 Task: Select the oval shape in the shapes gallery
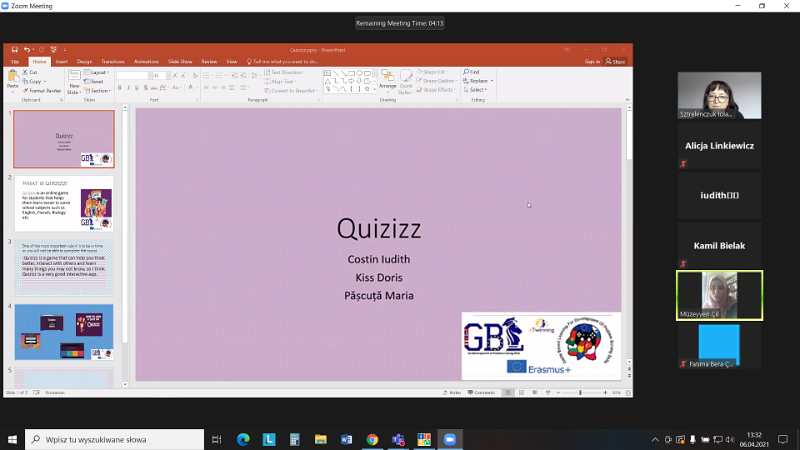(359, 73)
